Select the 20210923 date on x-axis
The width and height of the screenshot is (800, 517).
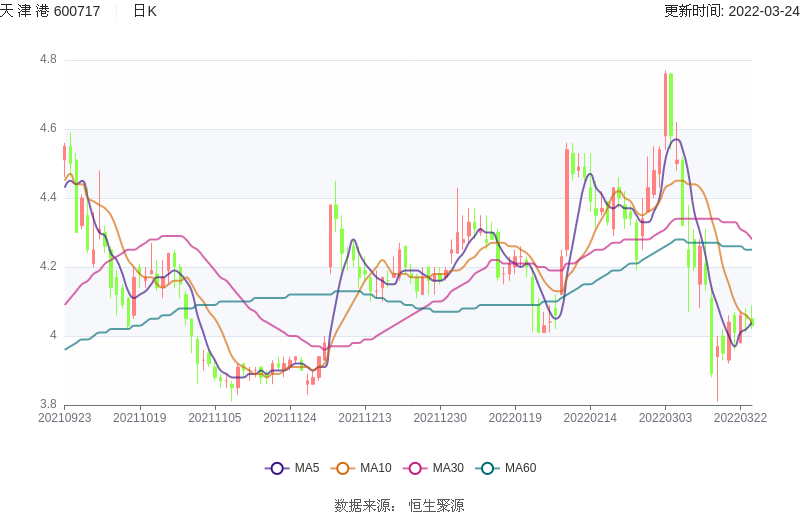[64, 419]
